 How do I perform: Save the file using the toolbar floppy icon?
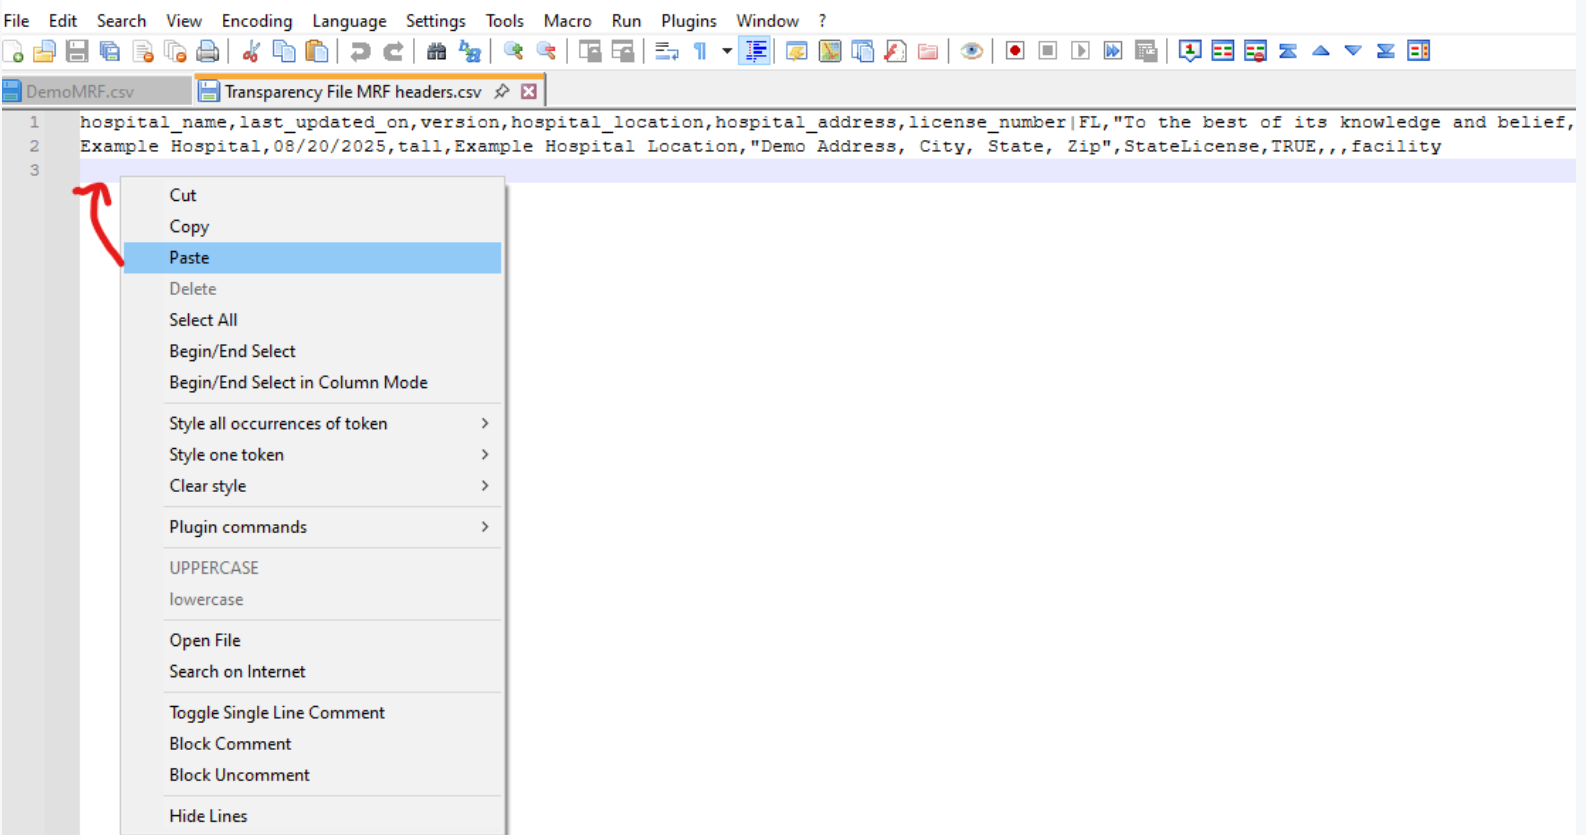pos(77,51)
